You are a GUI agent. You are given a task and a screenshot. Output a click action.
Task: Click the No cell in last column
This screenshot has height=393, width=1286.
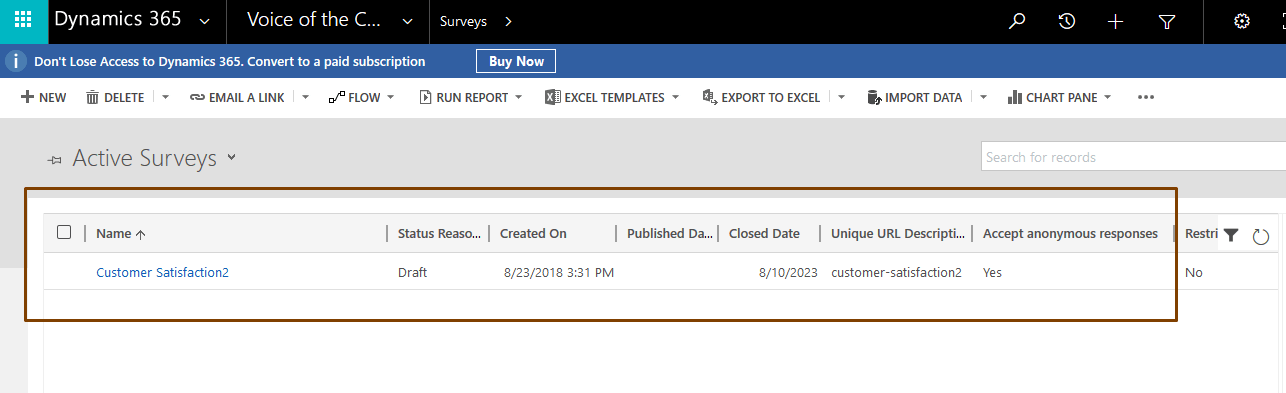click(1193, 272)
